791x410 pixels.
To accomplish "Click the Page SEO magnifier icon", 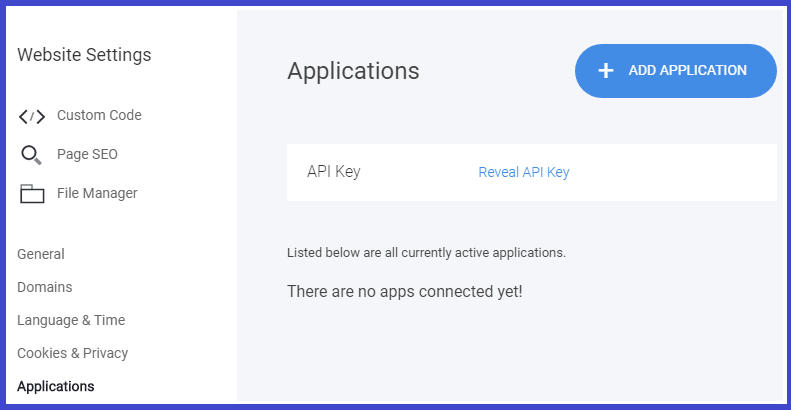I will coord(31,155).
